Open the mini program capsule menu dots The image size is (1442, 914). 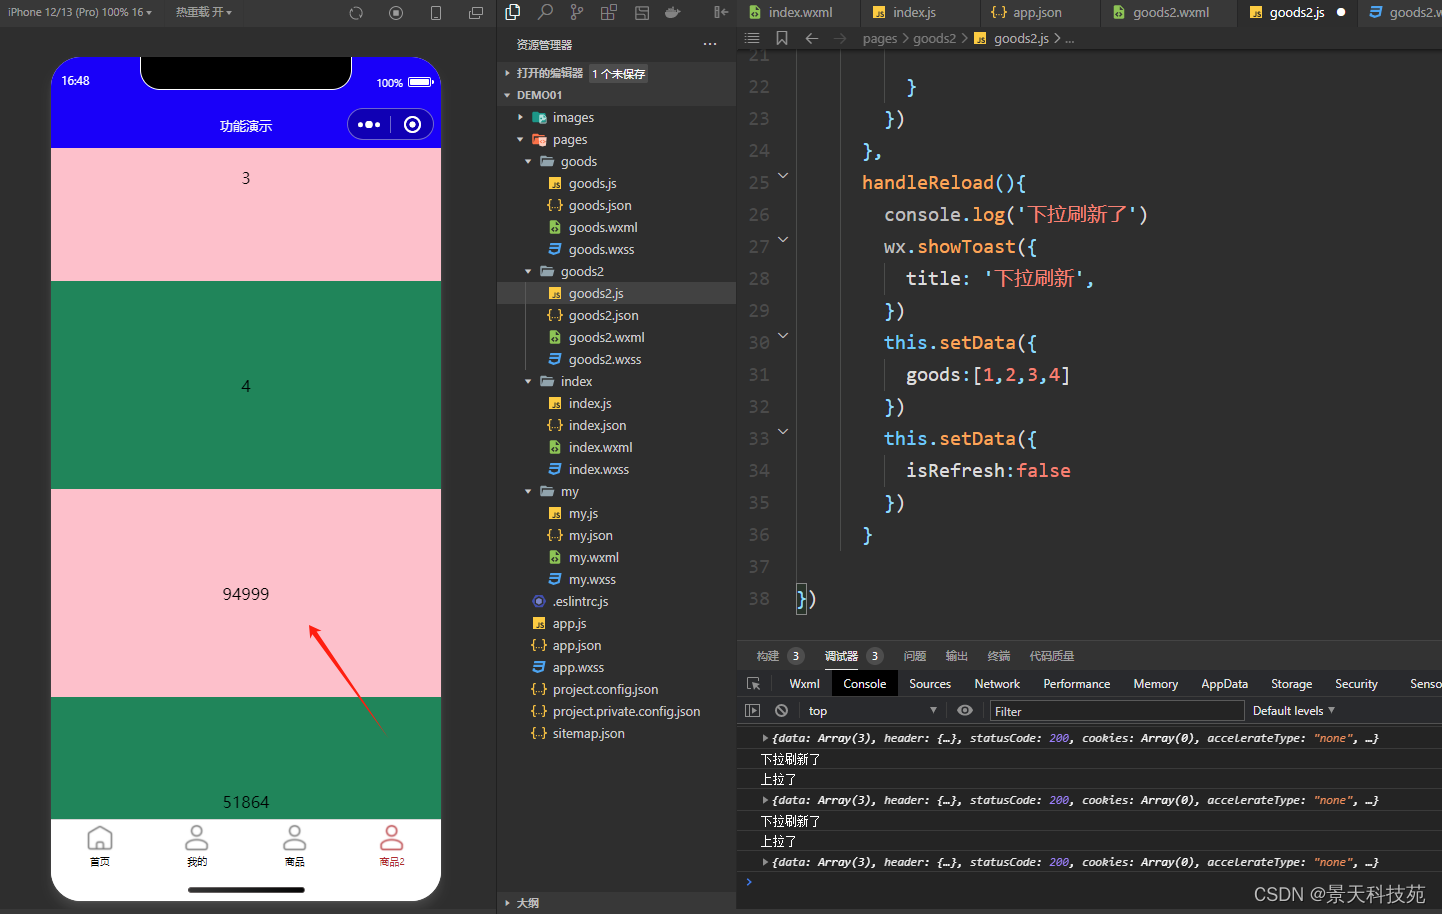click(x=369, y=125)
